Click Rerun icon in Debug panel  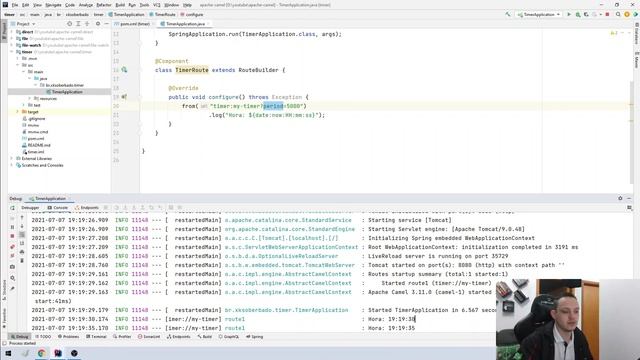pos(12,208)
